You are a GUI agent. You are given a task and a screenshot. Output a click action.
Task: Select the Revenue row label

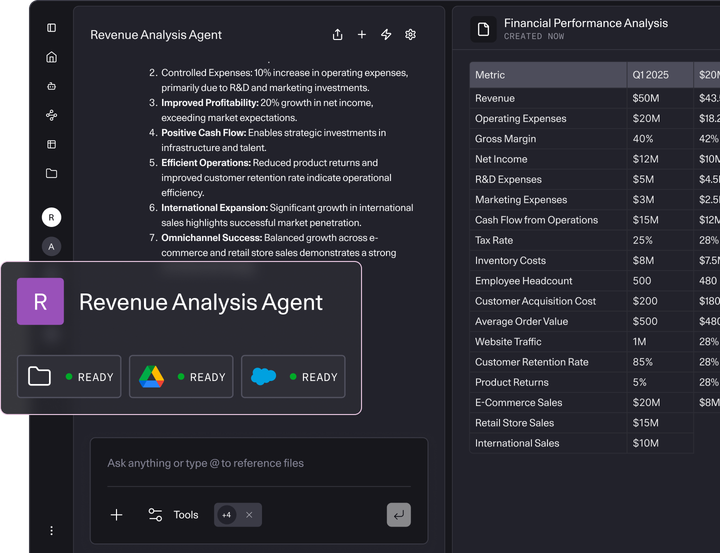click(495, 98)
